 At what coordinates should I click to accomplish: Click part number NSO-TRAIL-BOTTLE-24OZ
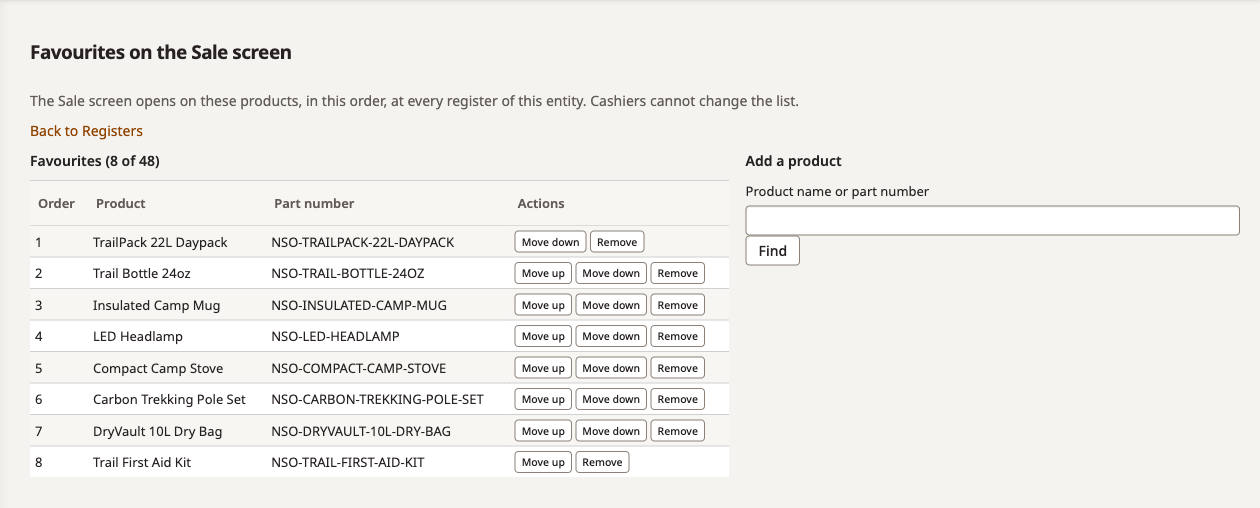(348, 273)
